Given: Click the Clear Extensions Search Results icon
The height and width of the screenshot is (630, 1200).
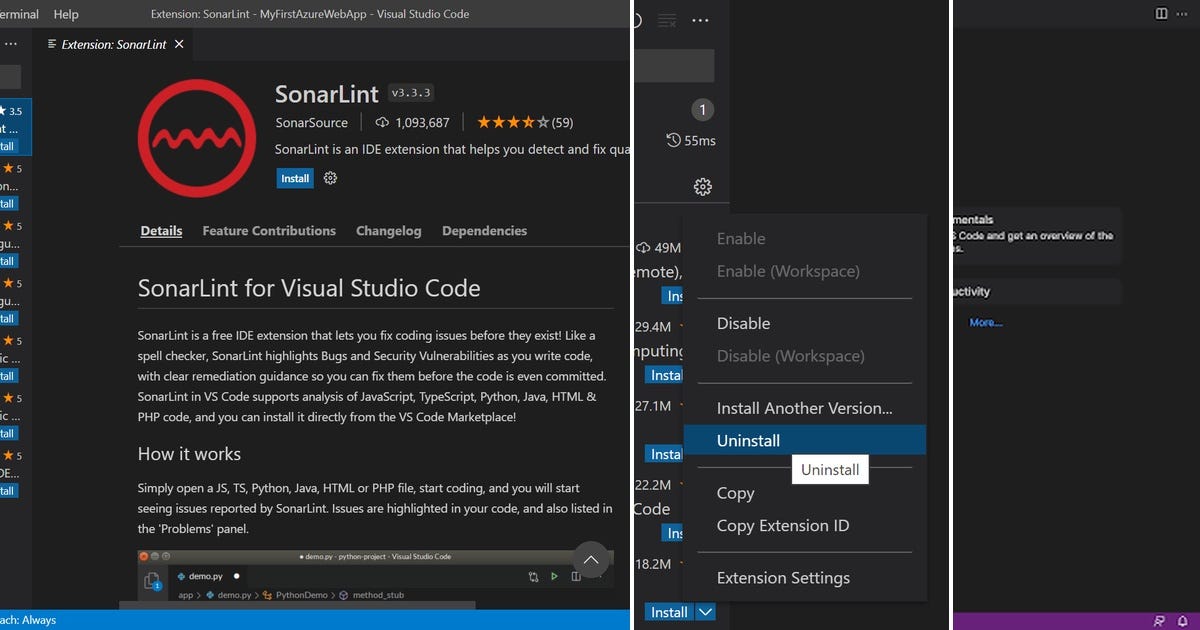Looking at the screenshot, I should (666, 20).
